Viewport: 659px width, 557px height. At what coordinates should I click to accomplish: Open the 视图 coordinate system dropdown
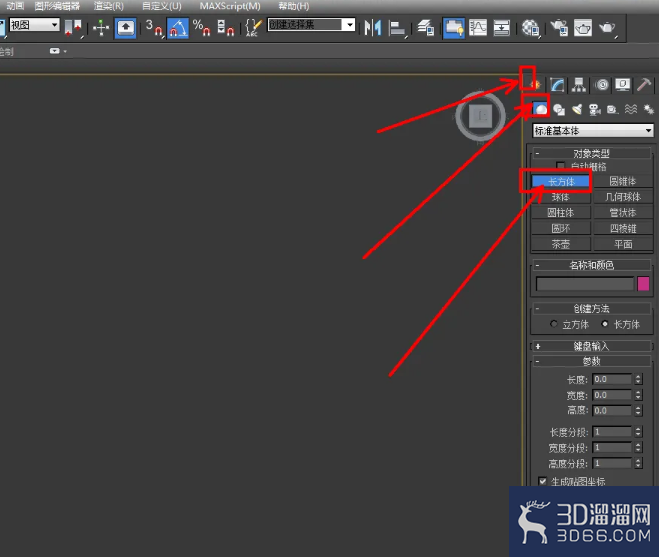tap(34, 25)
